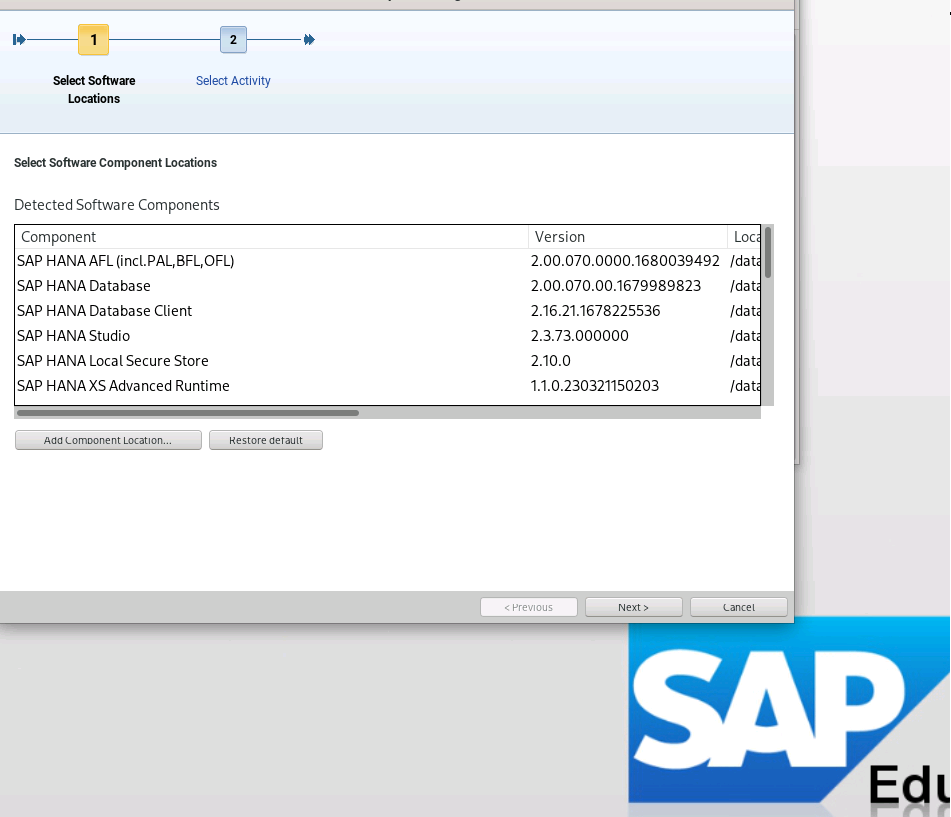Cancel the installation wizard
951x817 pixels.
(739, 607)
